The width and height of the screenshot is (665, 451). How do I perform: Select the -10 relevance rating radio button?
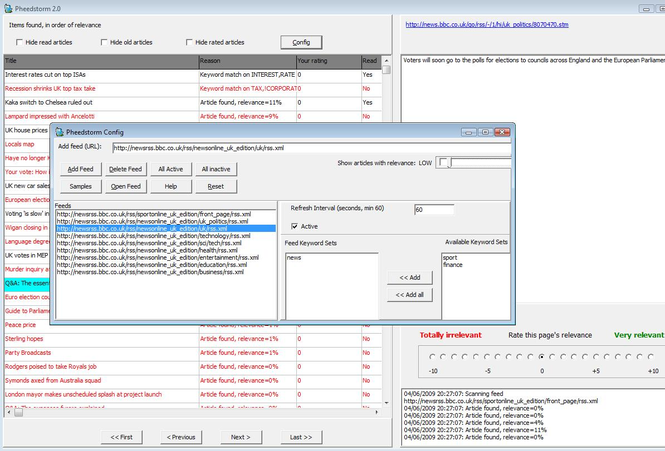(x=432, y=357)
